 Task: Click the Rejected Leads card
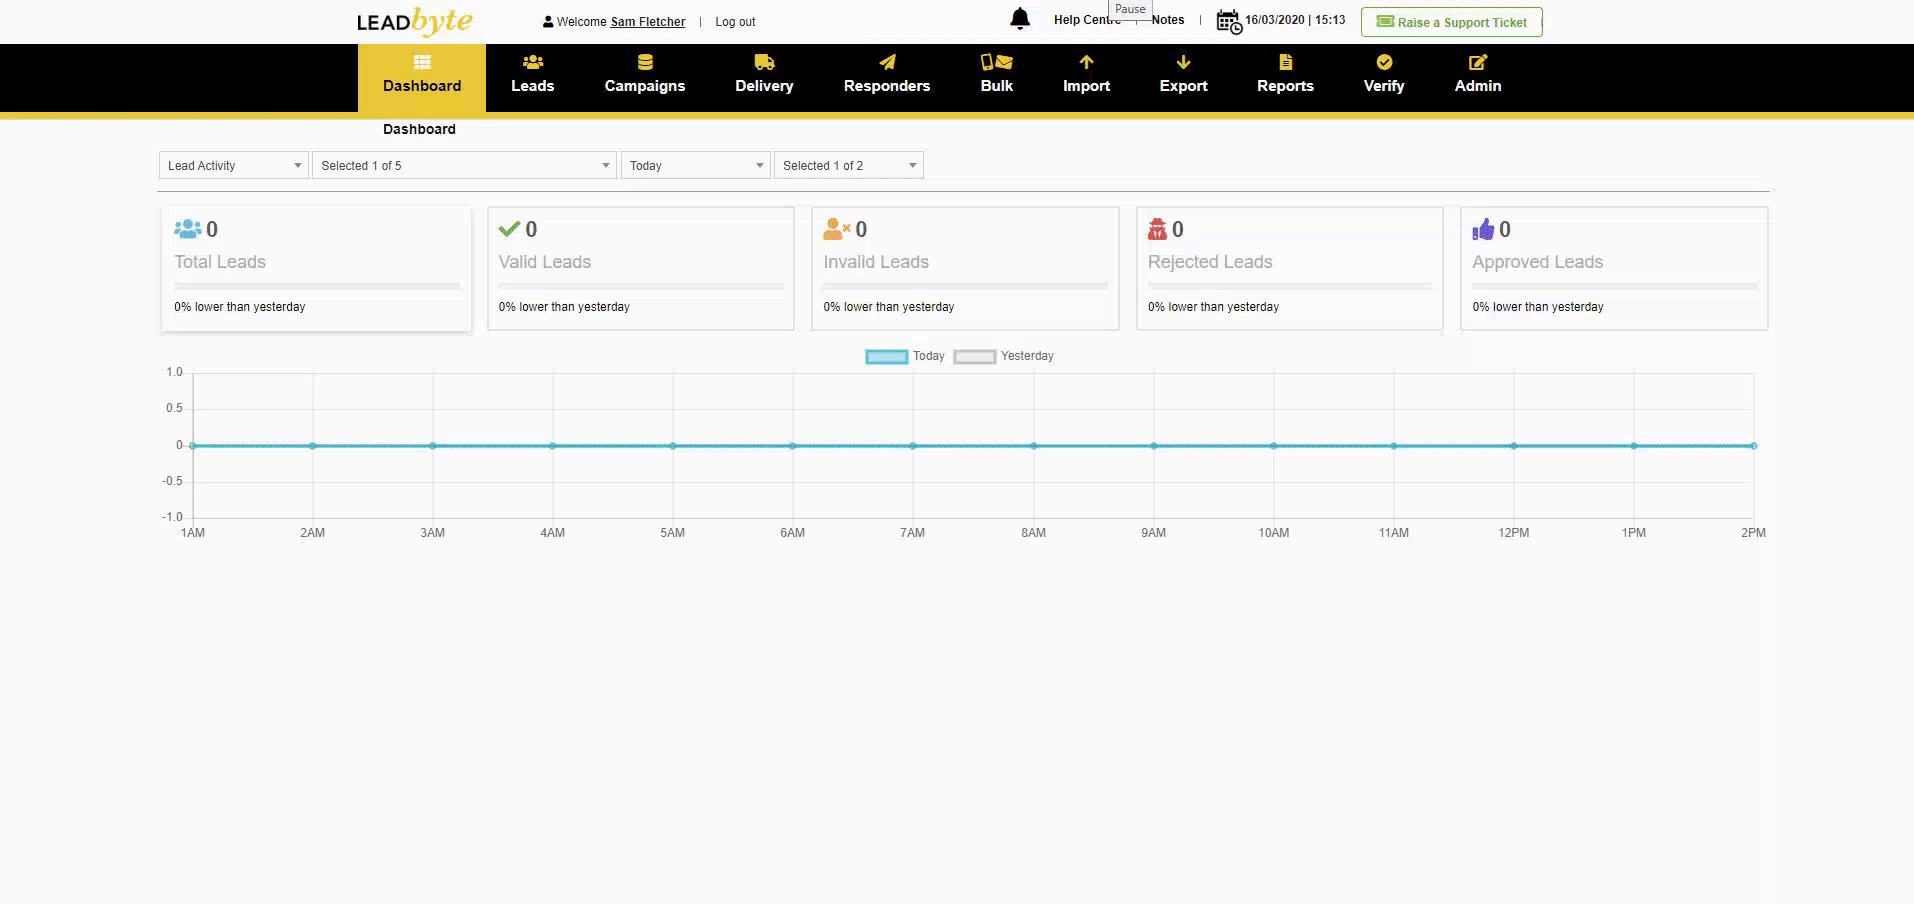coord(1290,268)
